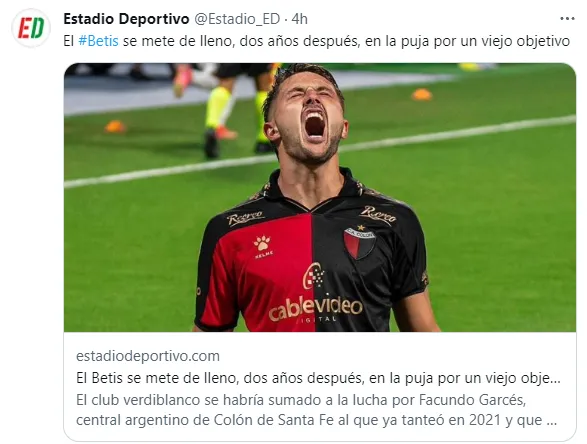Open the three-dot more options menu
This screenshot has height=444, width=587.
click(x=567, y=19)
